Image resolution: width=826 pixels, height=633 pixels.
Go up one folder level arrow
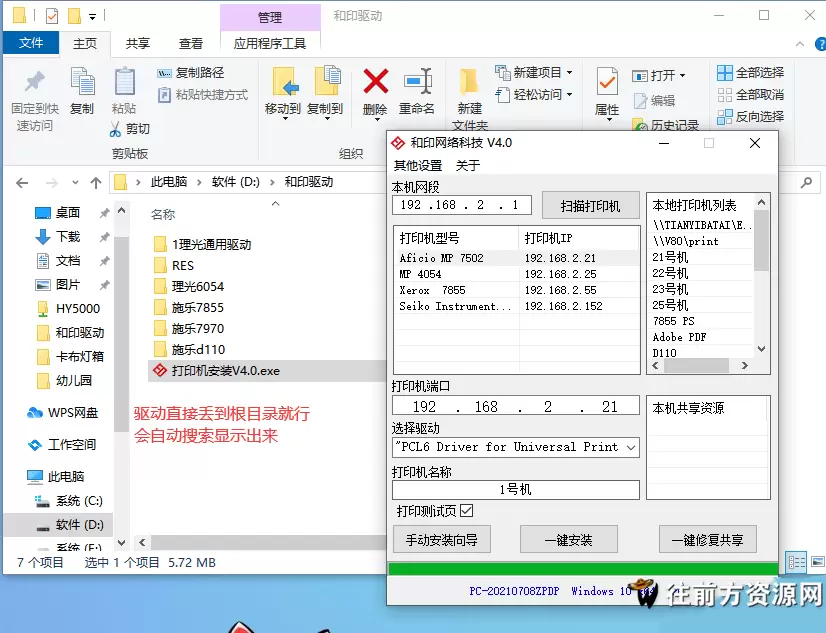point(96,183)
